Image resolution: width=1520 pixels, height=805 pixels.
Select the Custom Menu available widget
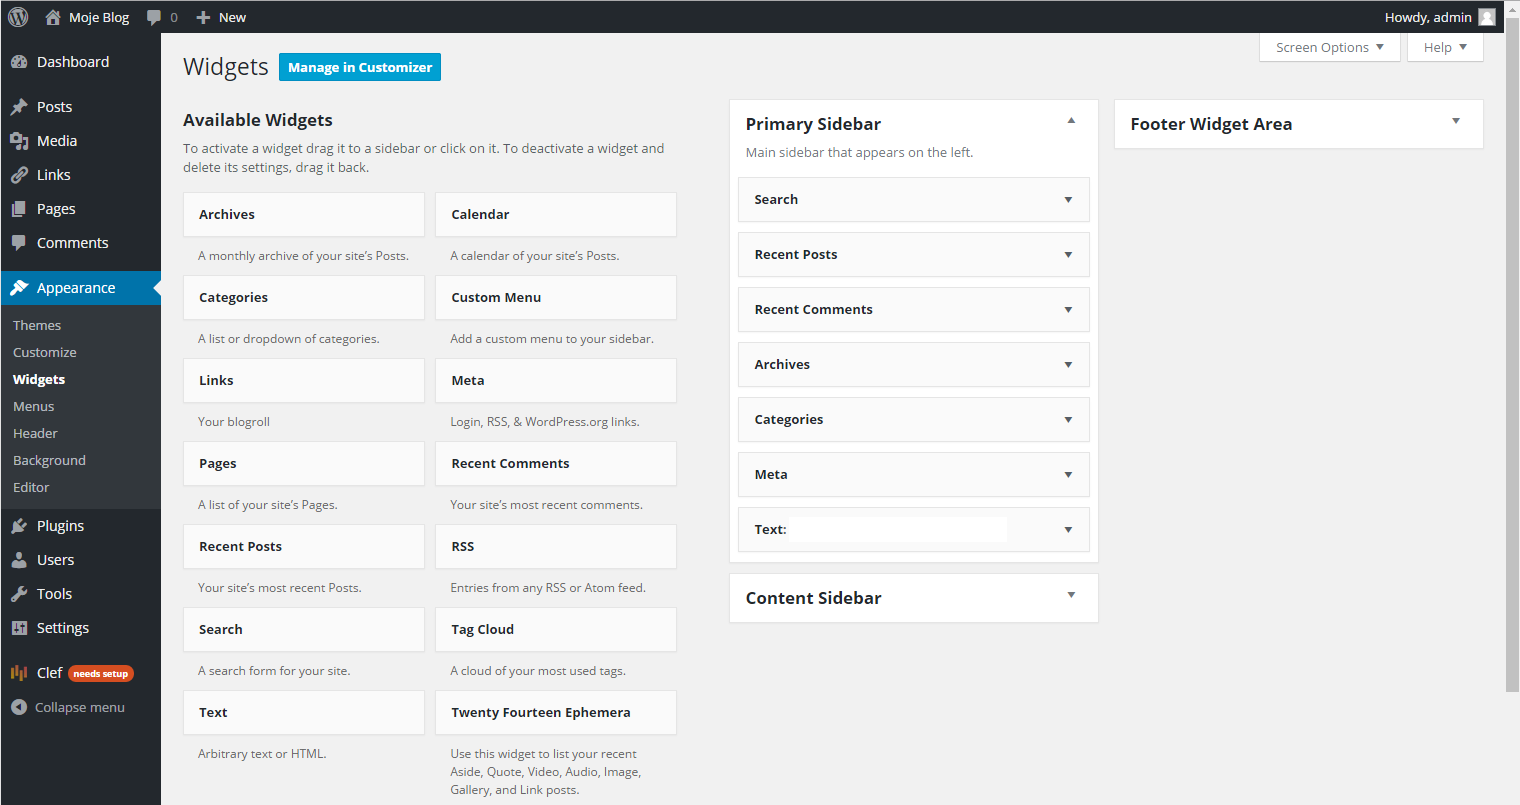point(556,298)
